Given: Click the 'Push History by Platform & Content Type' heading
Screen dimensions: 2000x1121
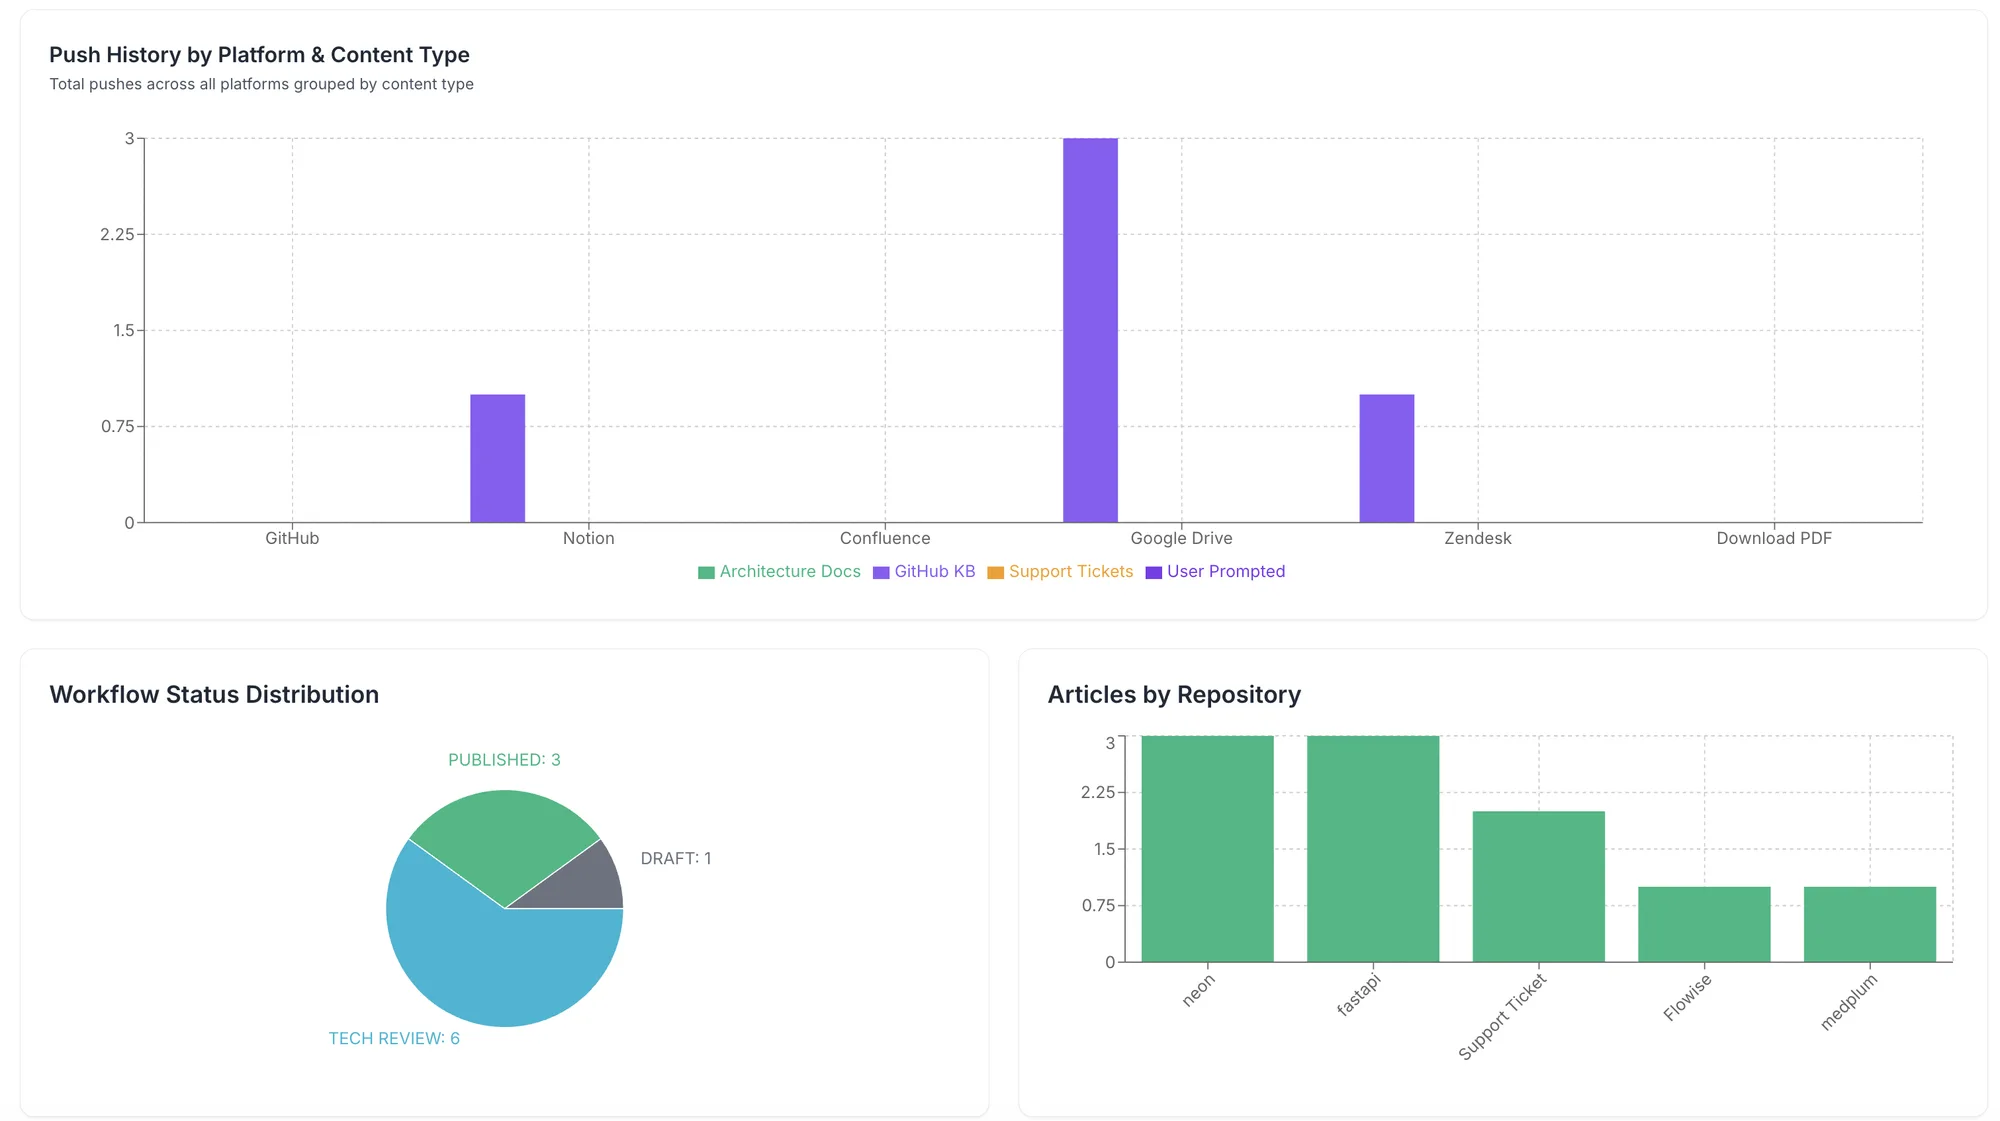Looking at the screenshot, I should [259, 55].
